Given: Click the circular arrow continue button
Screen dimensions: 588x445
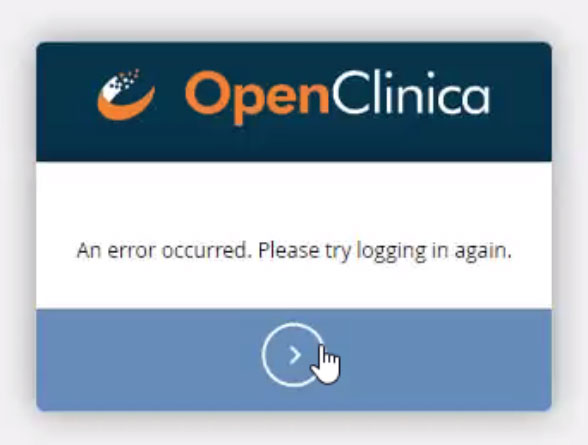Looking at the screenshot, I should tap(294, 355).
